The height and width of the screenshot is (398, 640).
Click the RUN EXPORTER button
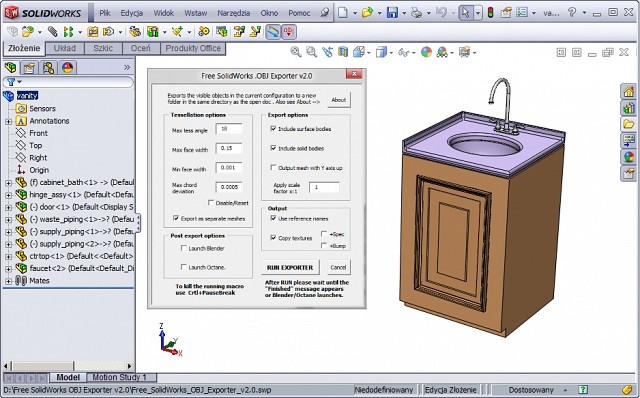(x=290, y=267)
